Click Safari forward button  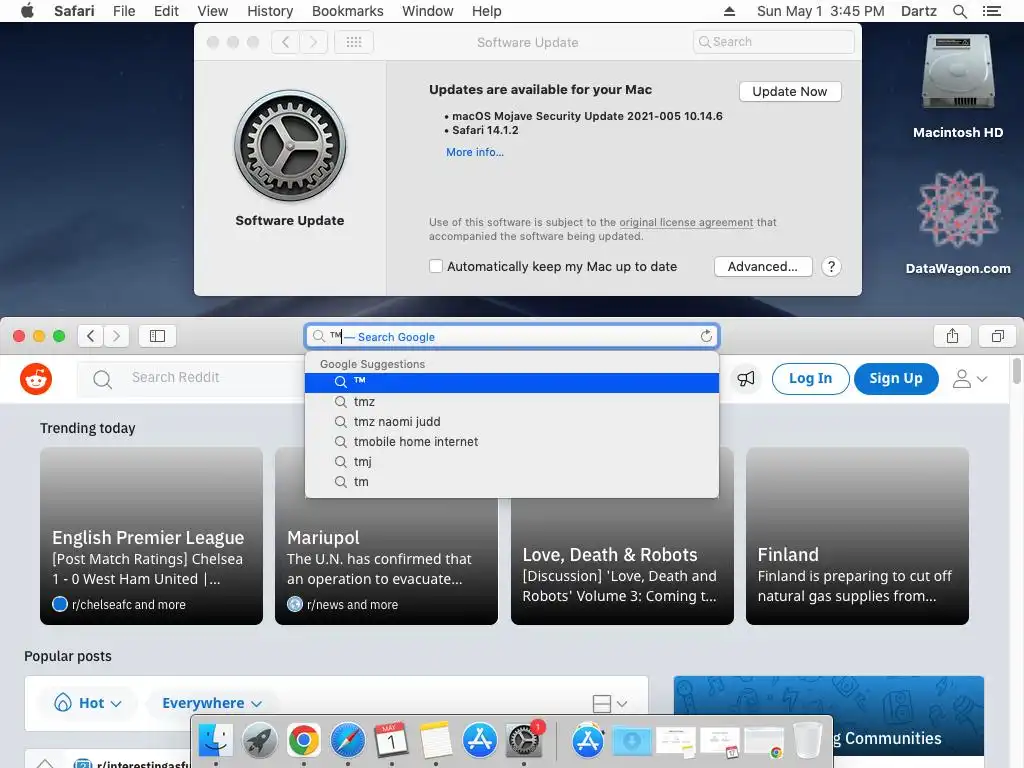coord(116,336)
